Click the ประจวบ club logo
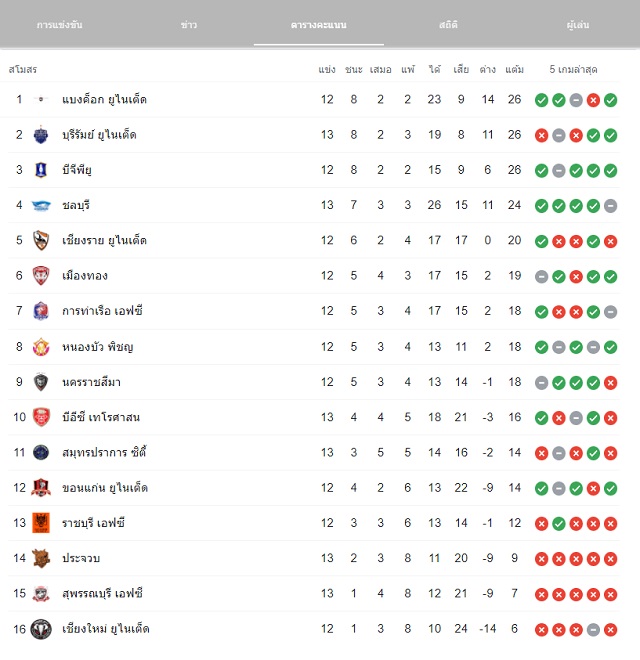This screenshot has height=660, width=640. (x=41, y=558)
